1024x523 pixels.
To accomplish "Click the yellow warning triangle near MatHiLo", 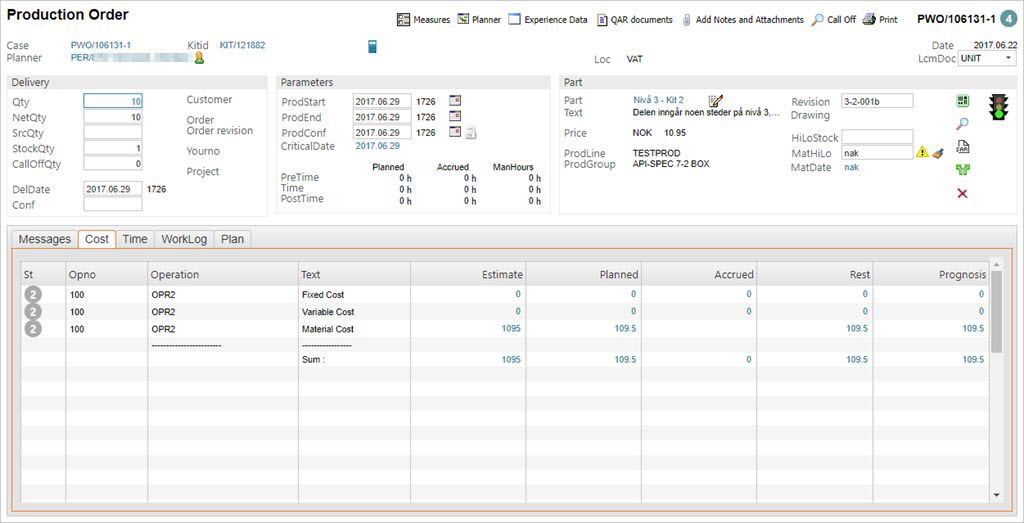I will 922,153.
